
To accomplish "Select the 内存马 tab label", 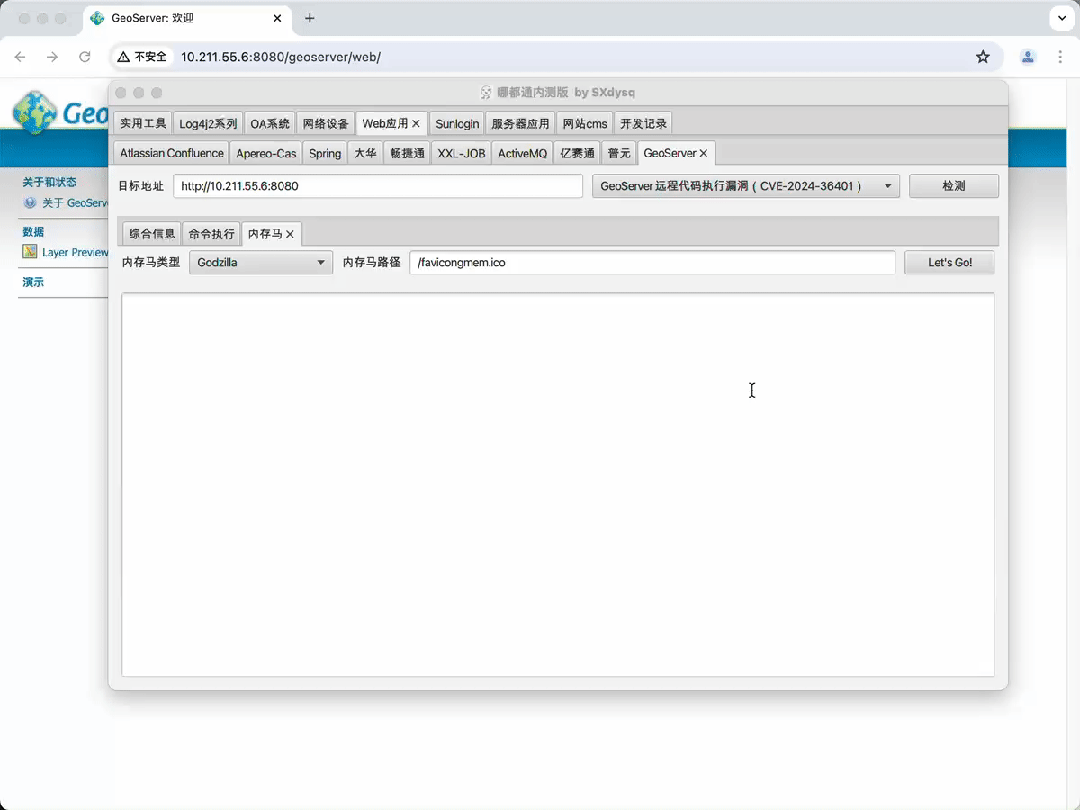I will tap(264, 233).
